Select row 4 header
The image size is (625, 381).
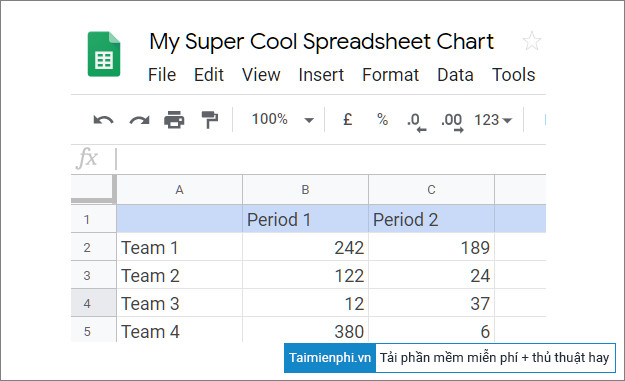93,303
